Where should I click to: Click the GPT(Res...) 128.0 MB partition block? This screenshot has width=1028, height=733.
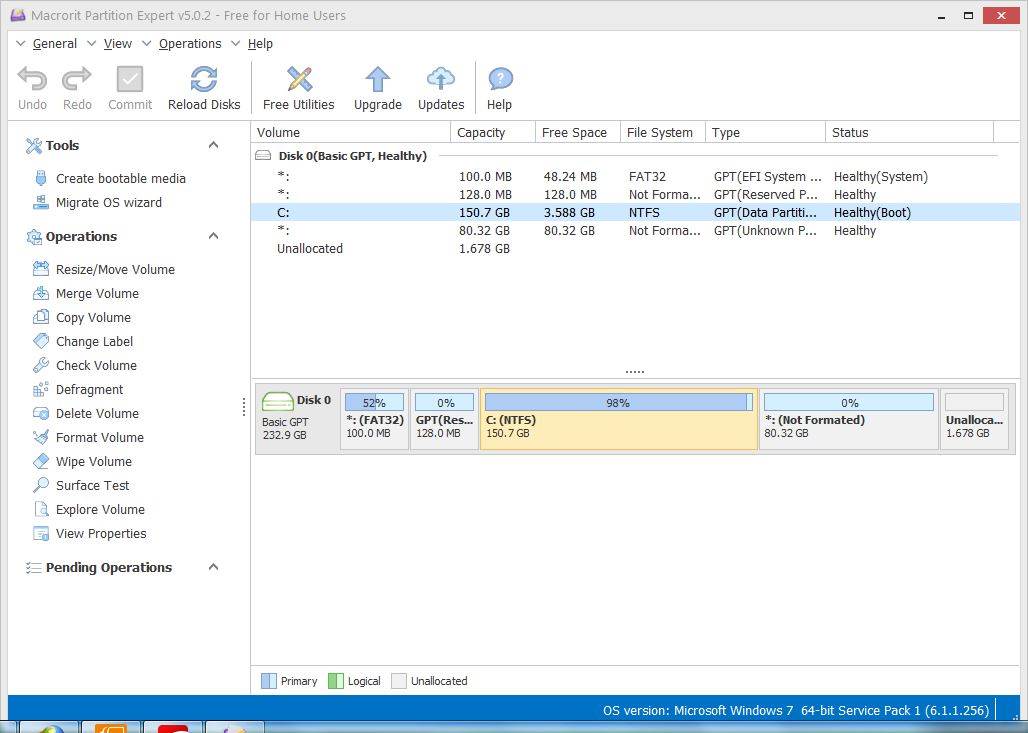[x=445, y=419]
